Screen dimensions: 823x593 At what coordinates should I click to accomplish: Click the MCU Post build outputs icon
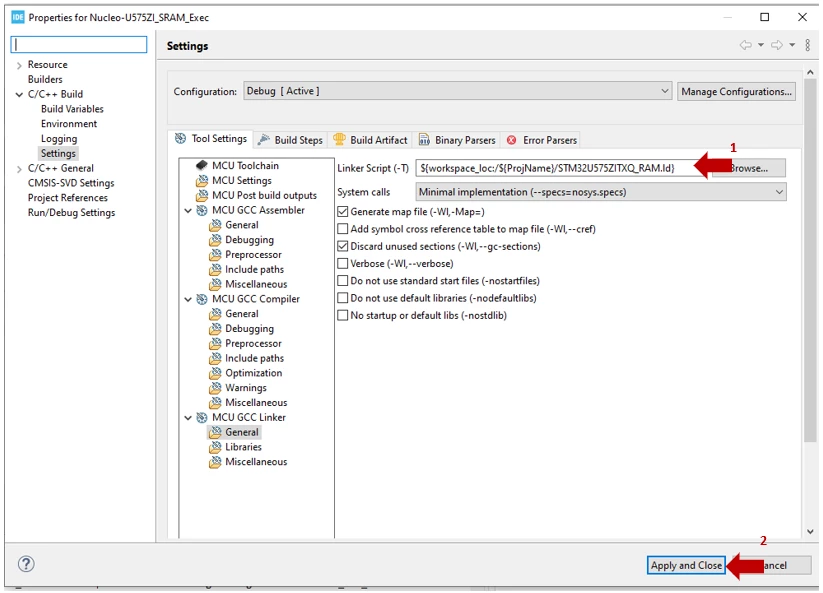coord(202,195)
